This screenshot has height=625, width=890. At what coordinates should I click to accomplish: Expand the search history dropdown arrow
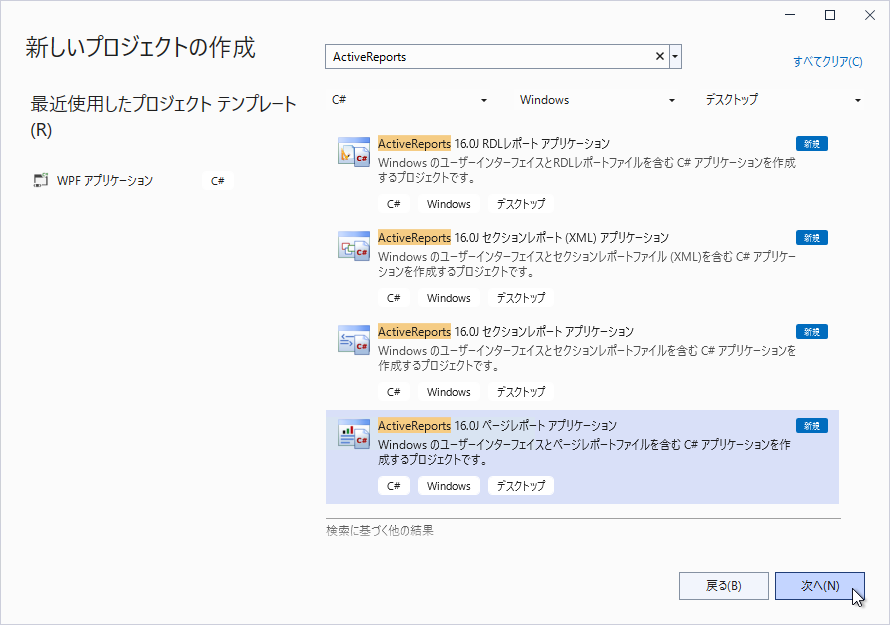click(676, 57)
